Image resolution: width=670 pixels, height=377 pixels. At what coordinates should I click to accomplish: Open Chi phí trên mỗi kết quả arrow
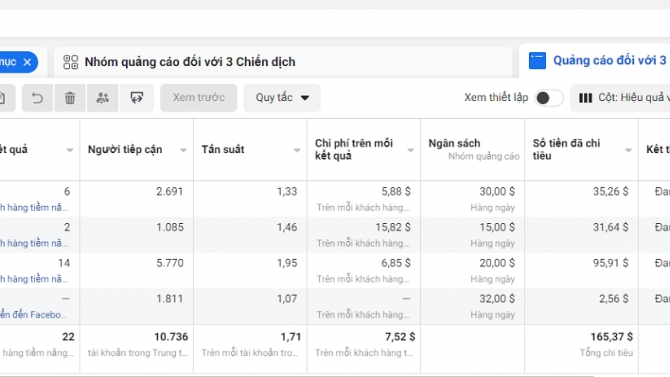tap(411, 150)
